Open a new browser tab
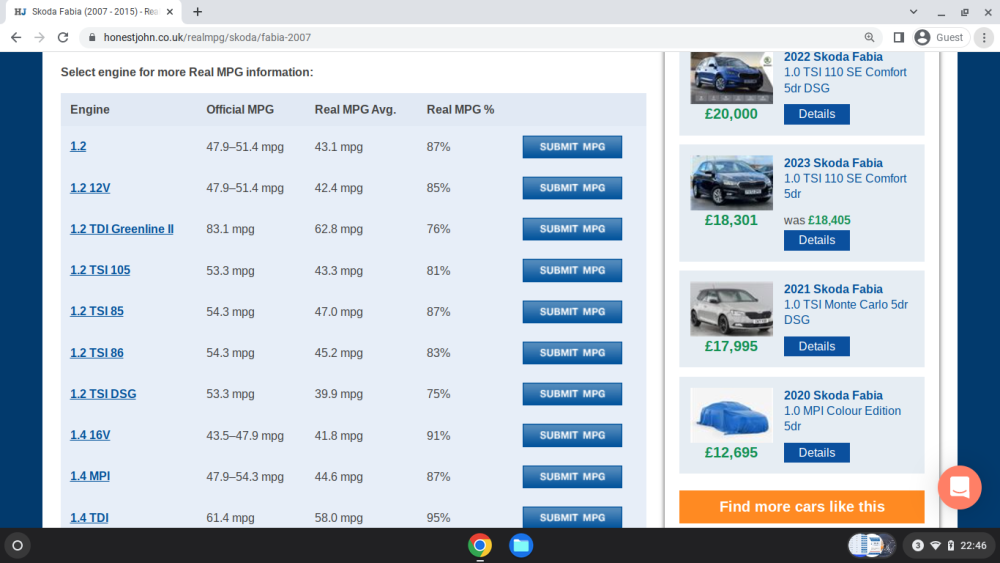The image size is (1000, 563). click(198, 11)
